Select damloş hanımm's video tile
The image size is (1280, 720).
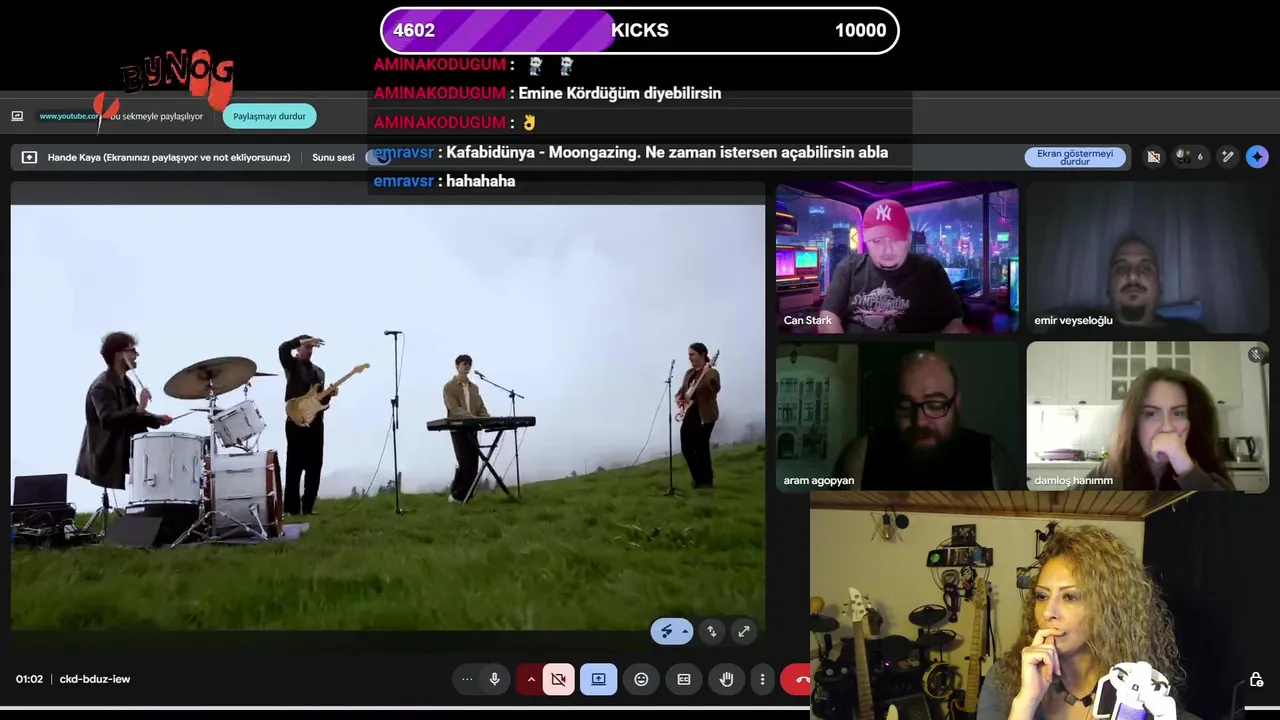click(1147, 416)
